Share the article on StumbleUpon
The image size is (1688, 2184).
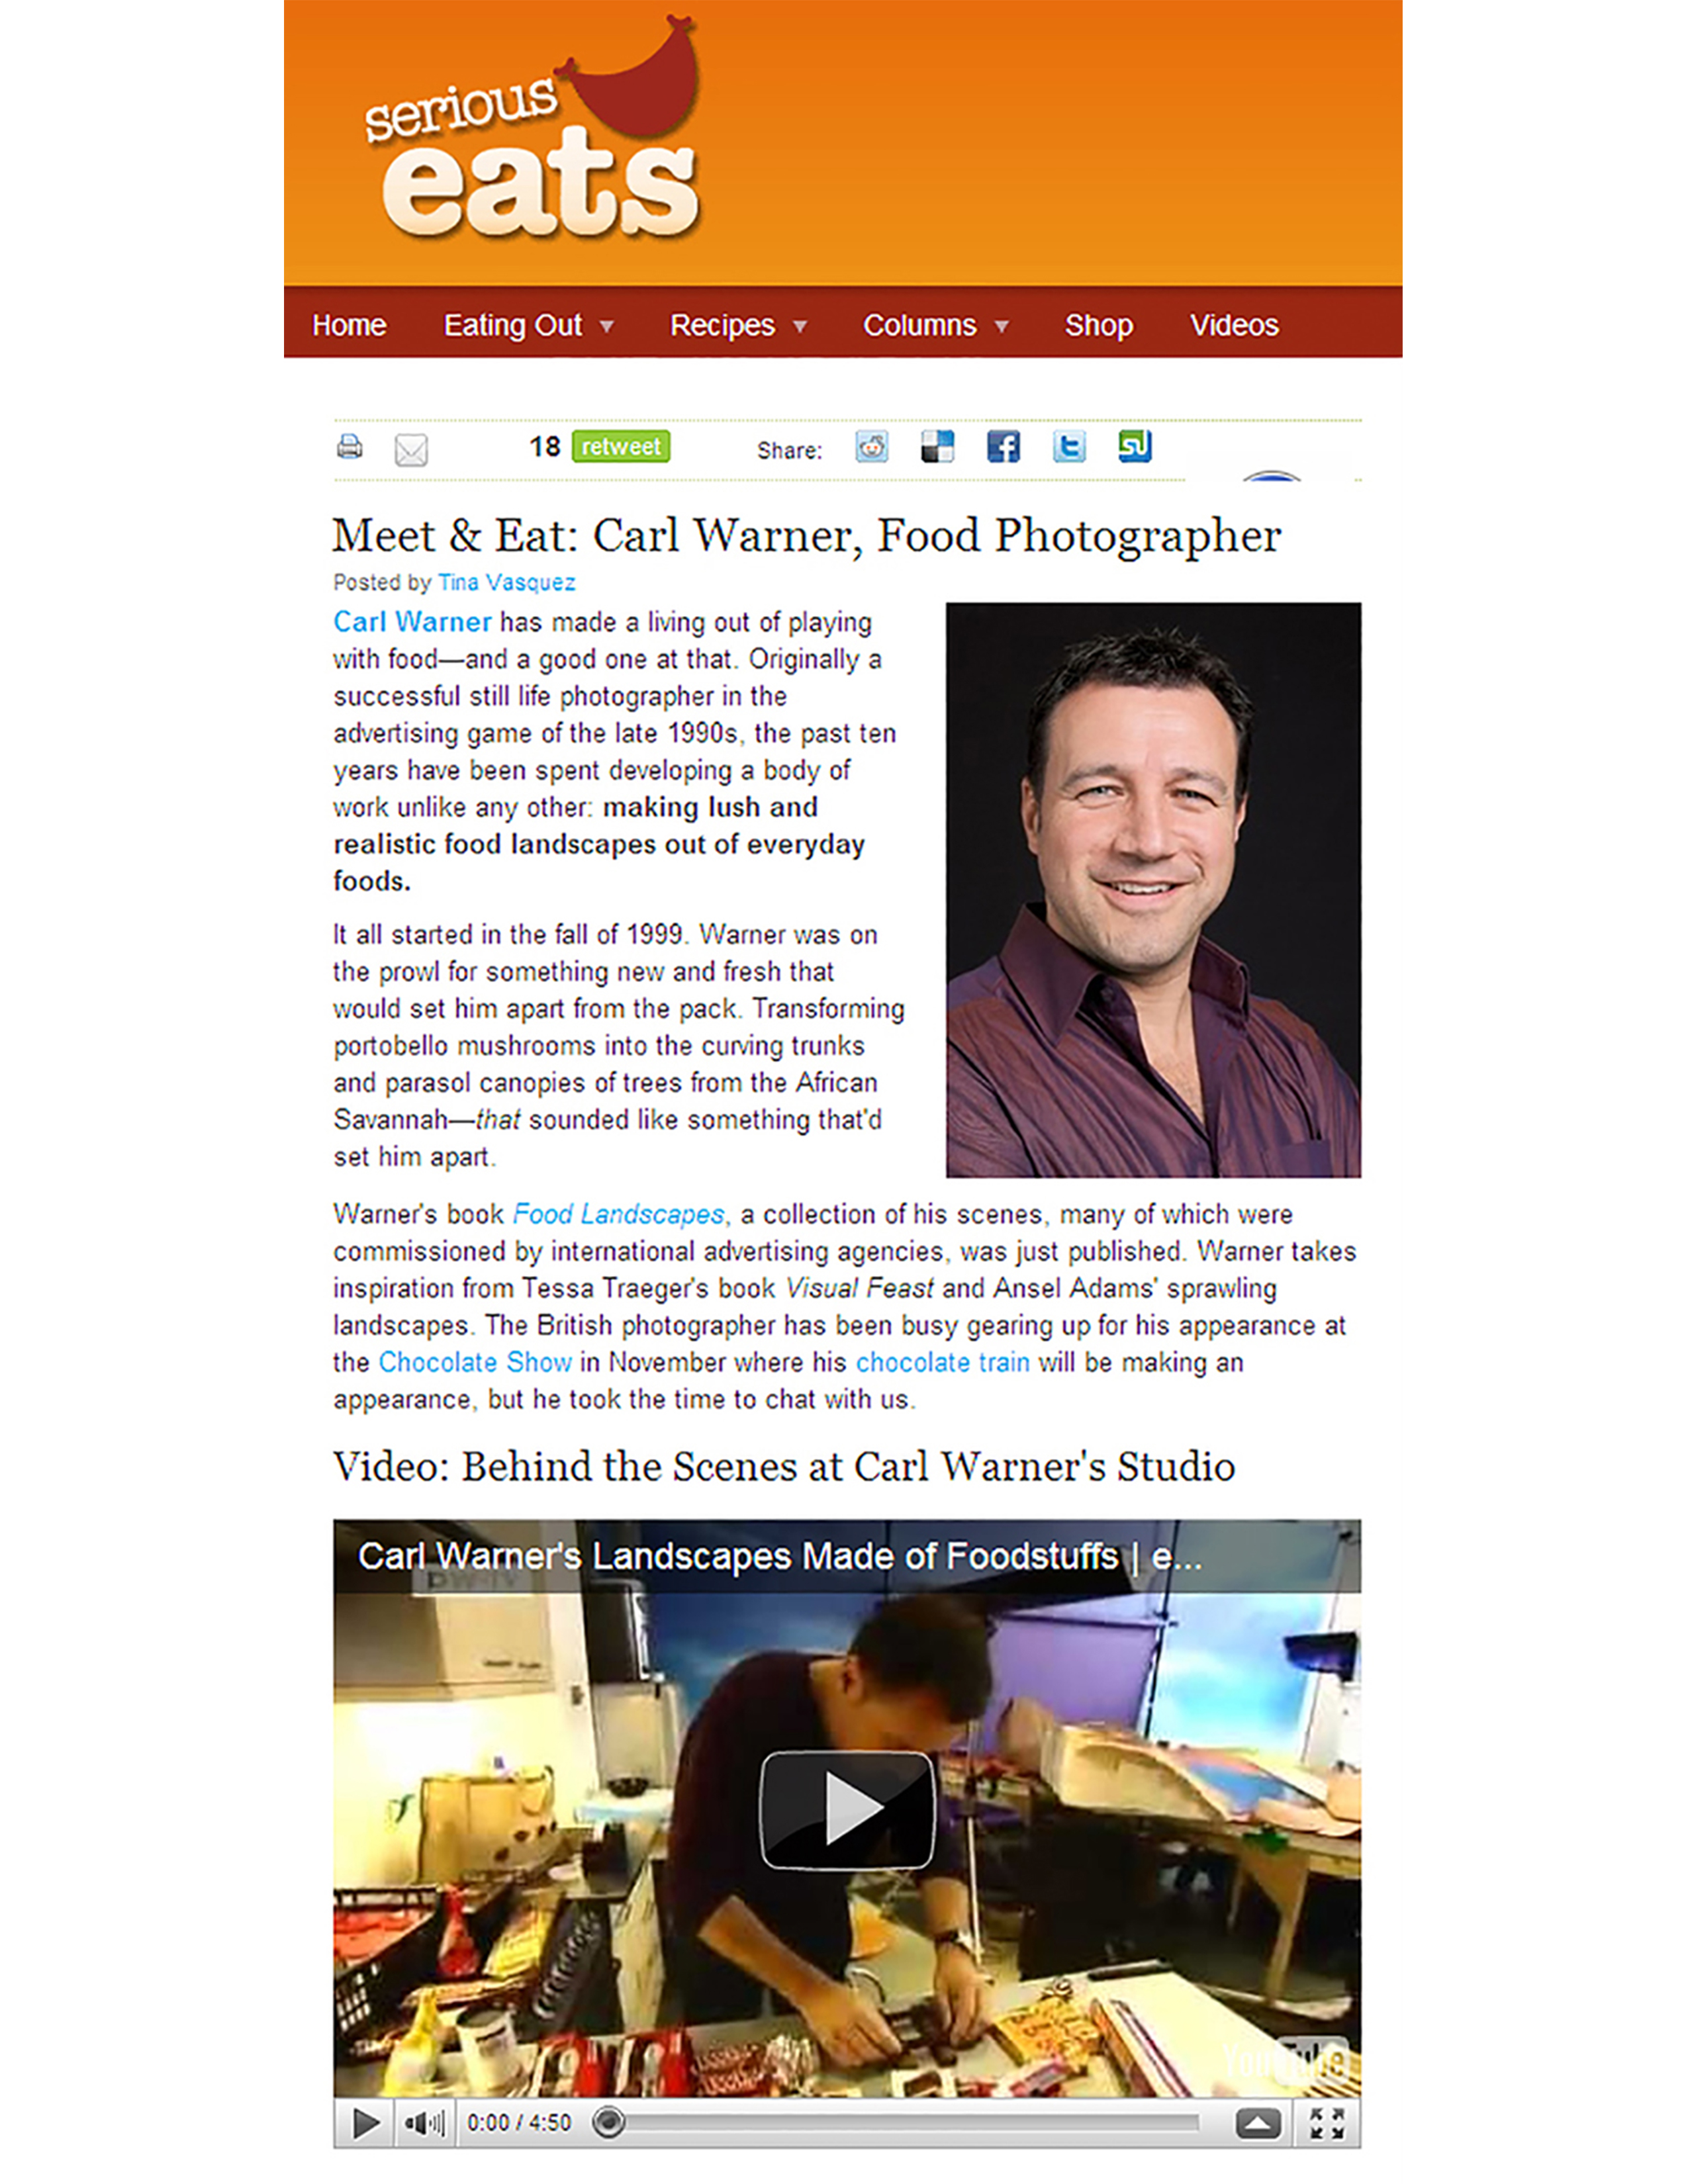(1135, 446)
